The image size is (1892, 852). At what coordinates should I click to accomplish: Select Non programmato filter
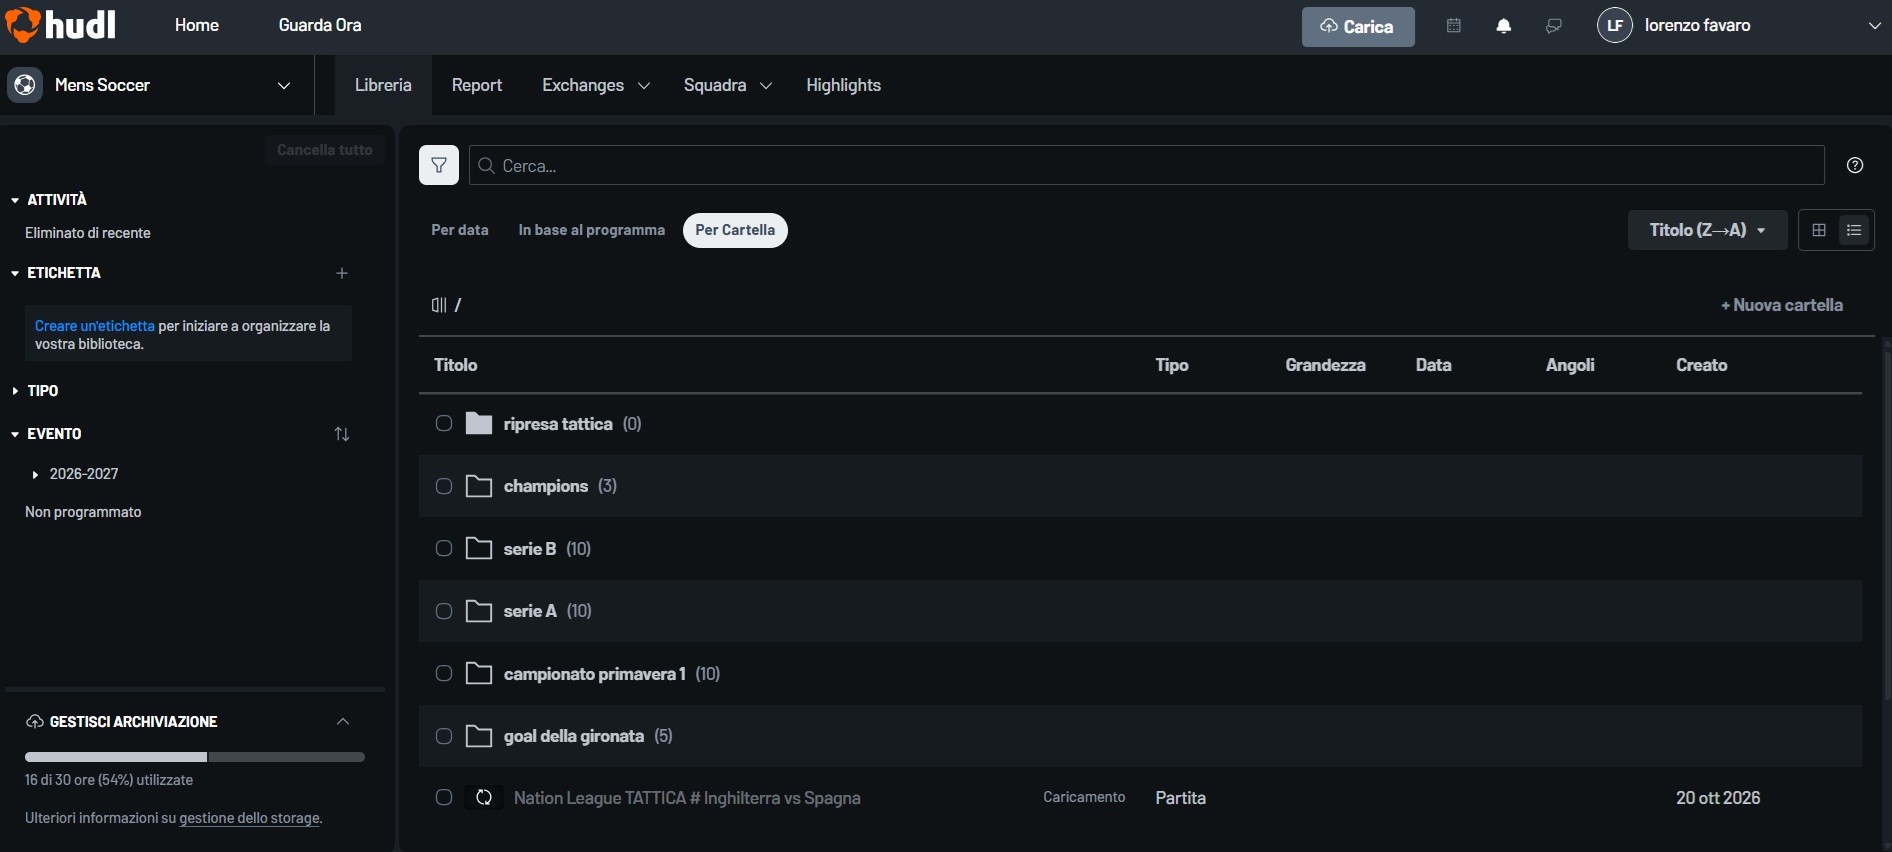tap(83, 512)
